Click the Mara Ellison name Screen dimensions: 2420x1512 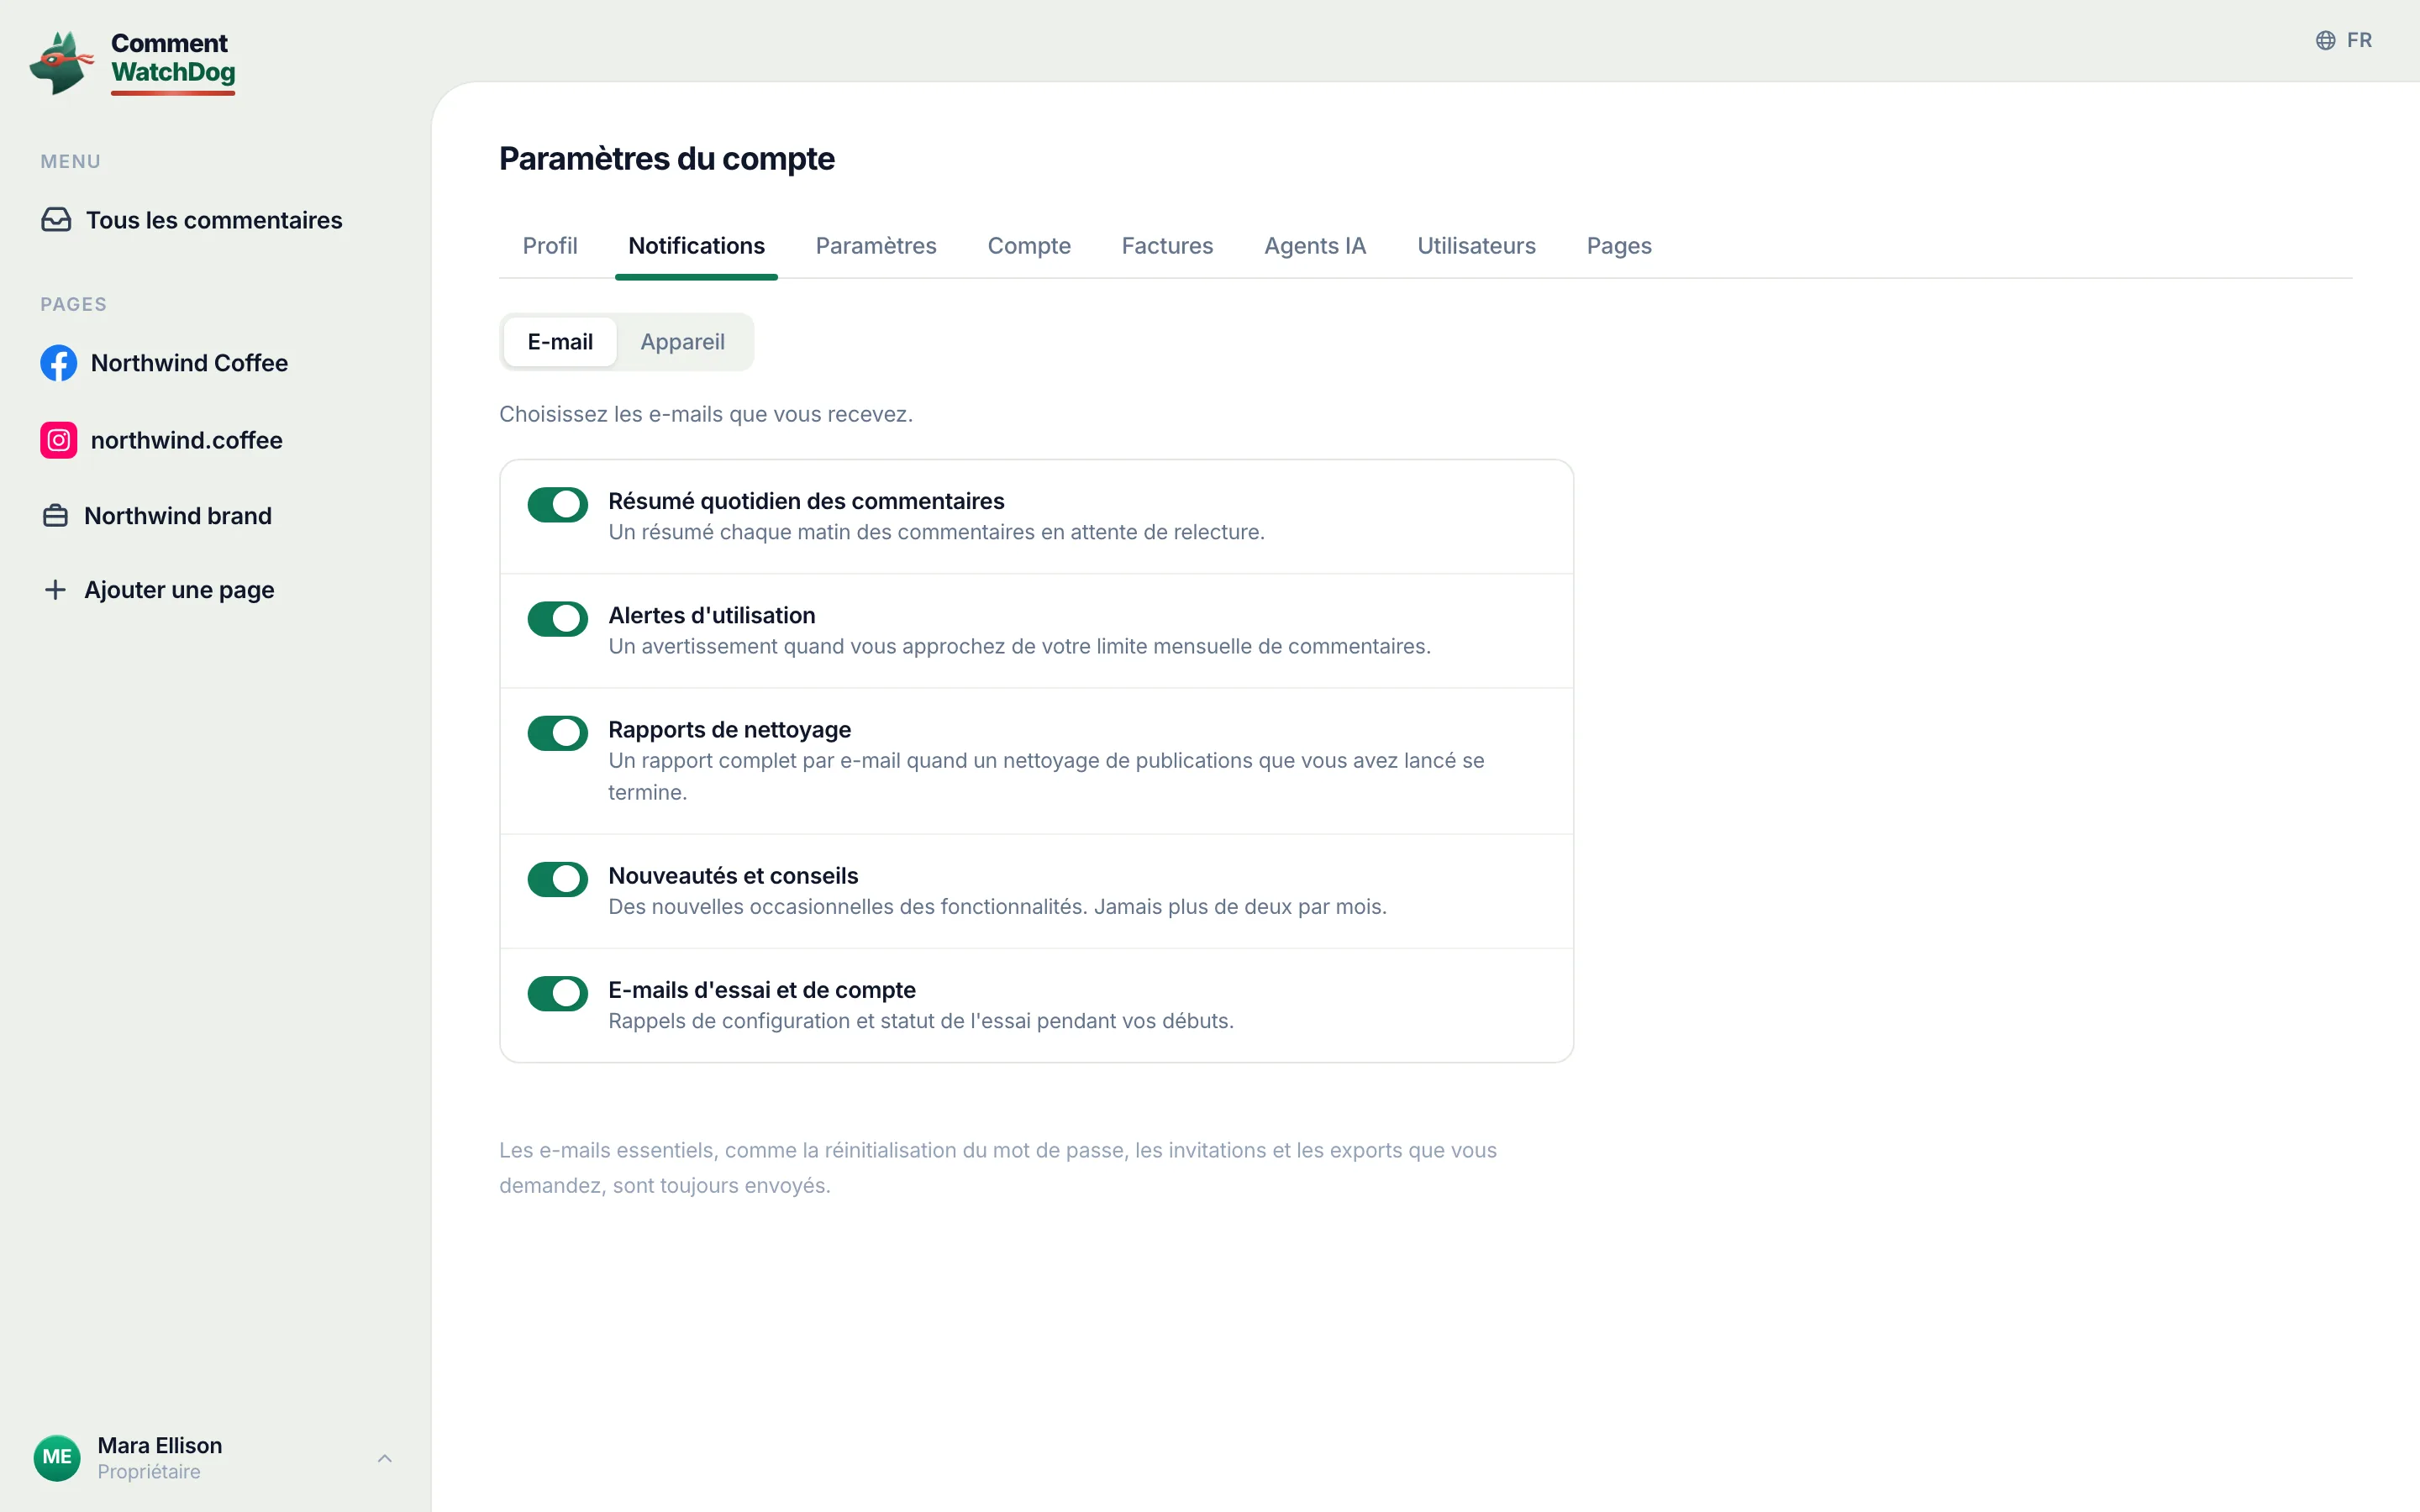pos(160,1445)
